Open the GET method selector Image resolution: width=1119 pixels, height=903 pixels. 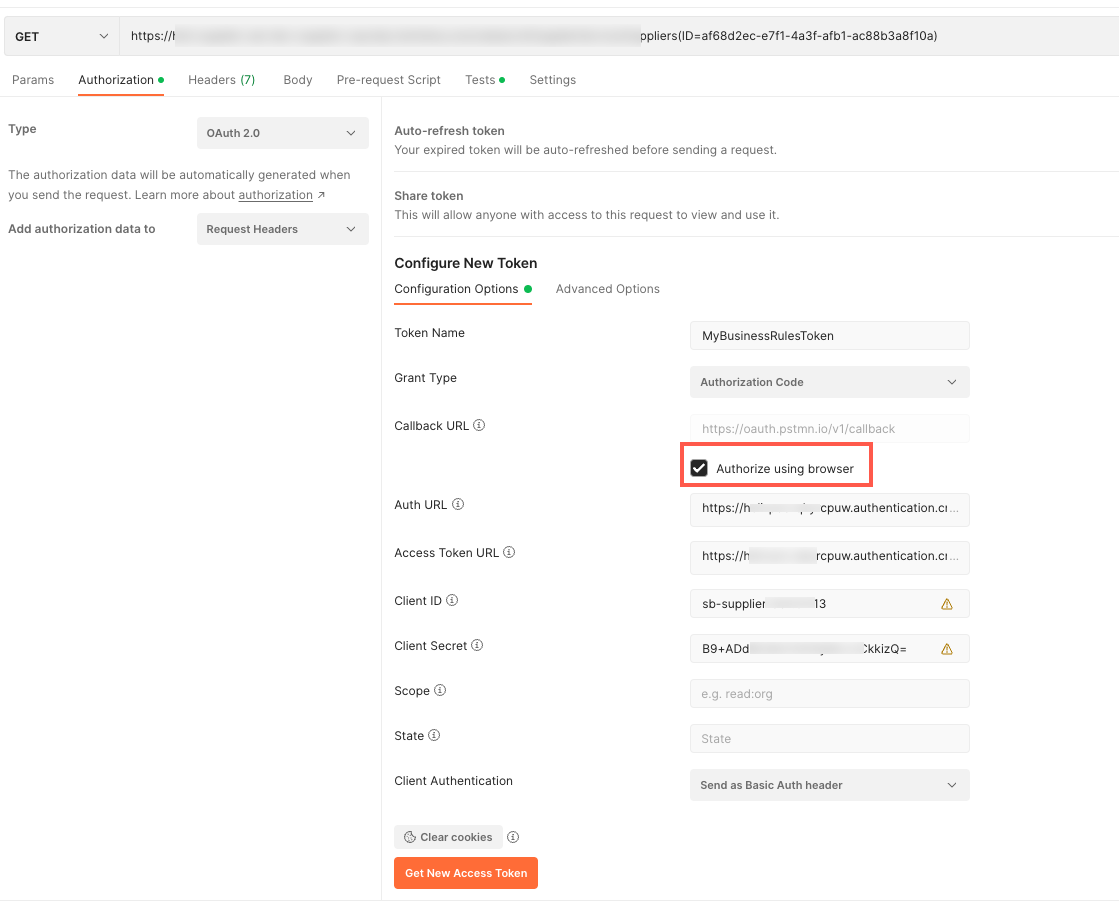[60, 35]
